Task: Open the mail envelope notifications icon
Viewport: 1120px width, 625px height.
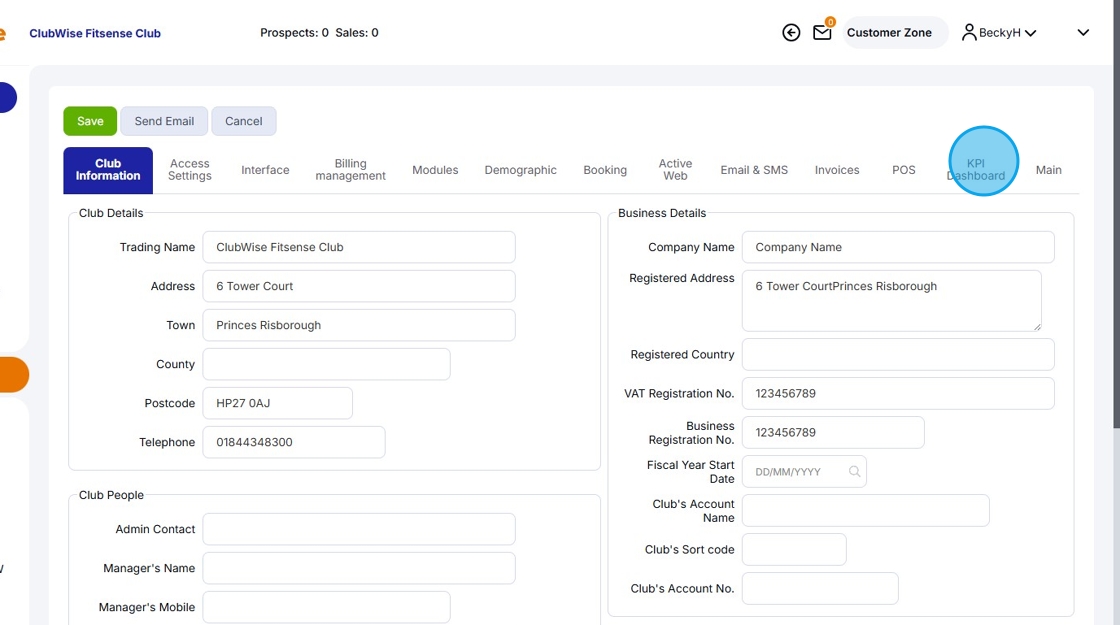Action: [x=822, y=33]
